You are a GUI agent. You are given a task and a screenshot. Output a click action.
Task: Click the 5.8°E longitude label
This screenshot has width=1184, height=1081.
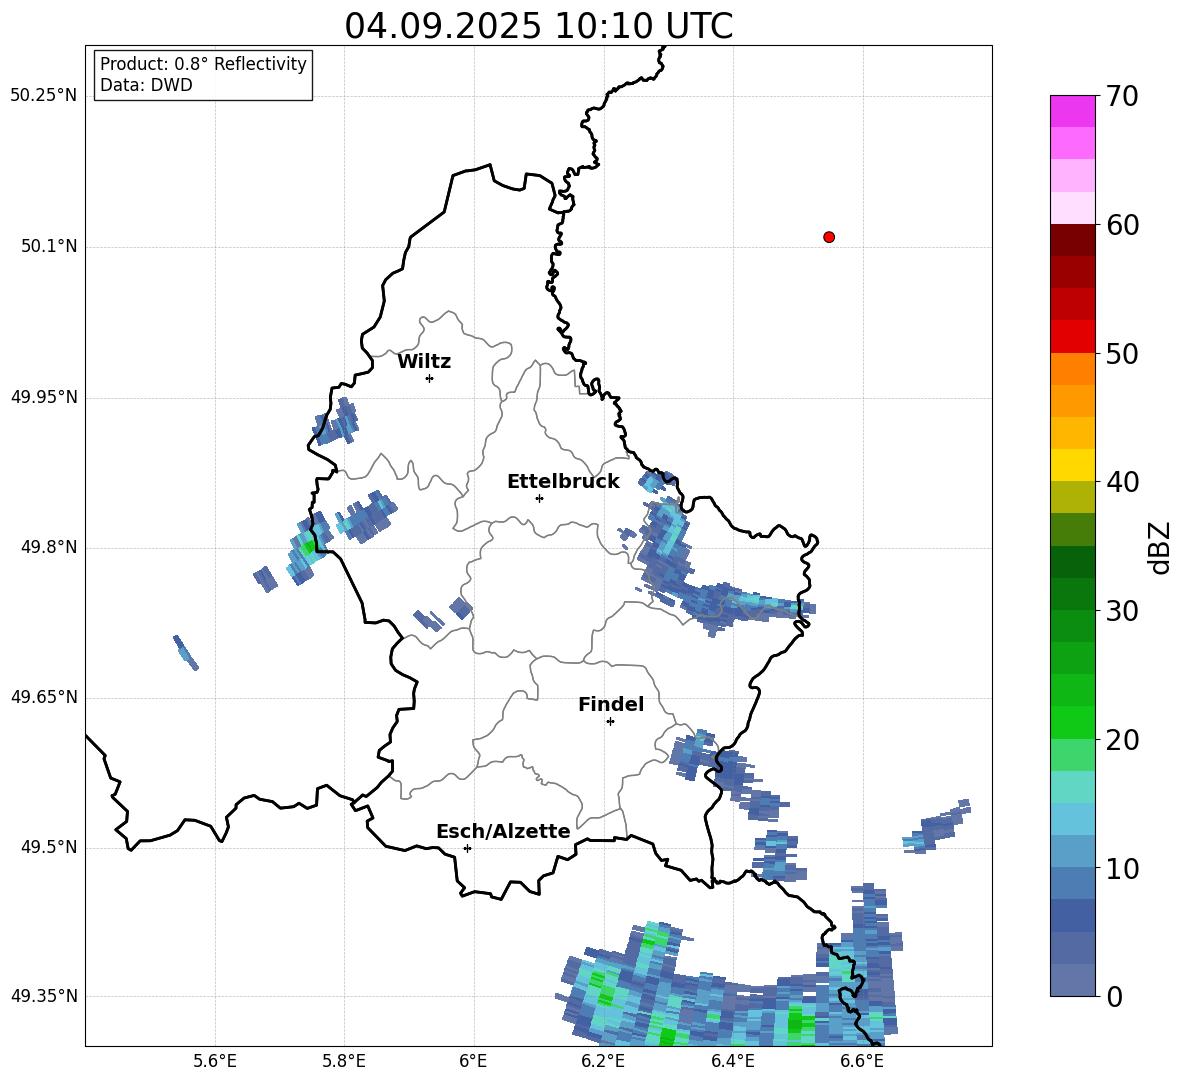[x=344, y=1061]
